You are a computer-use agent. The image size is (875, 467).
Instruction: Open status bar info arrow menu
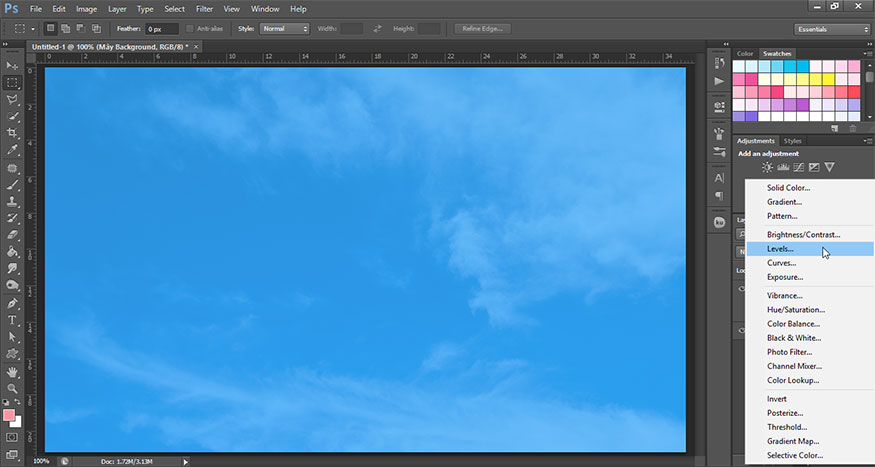pos(186,461)
